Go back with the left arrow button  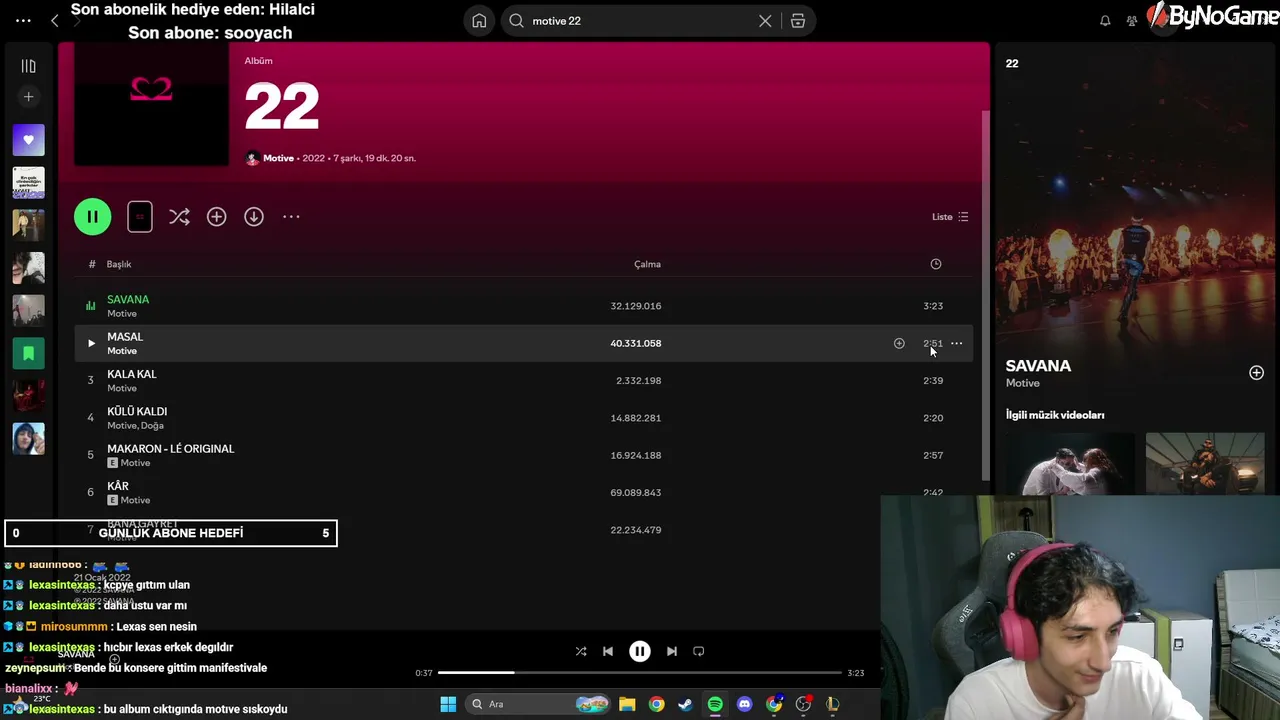point(55,21)
